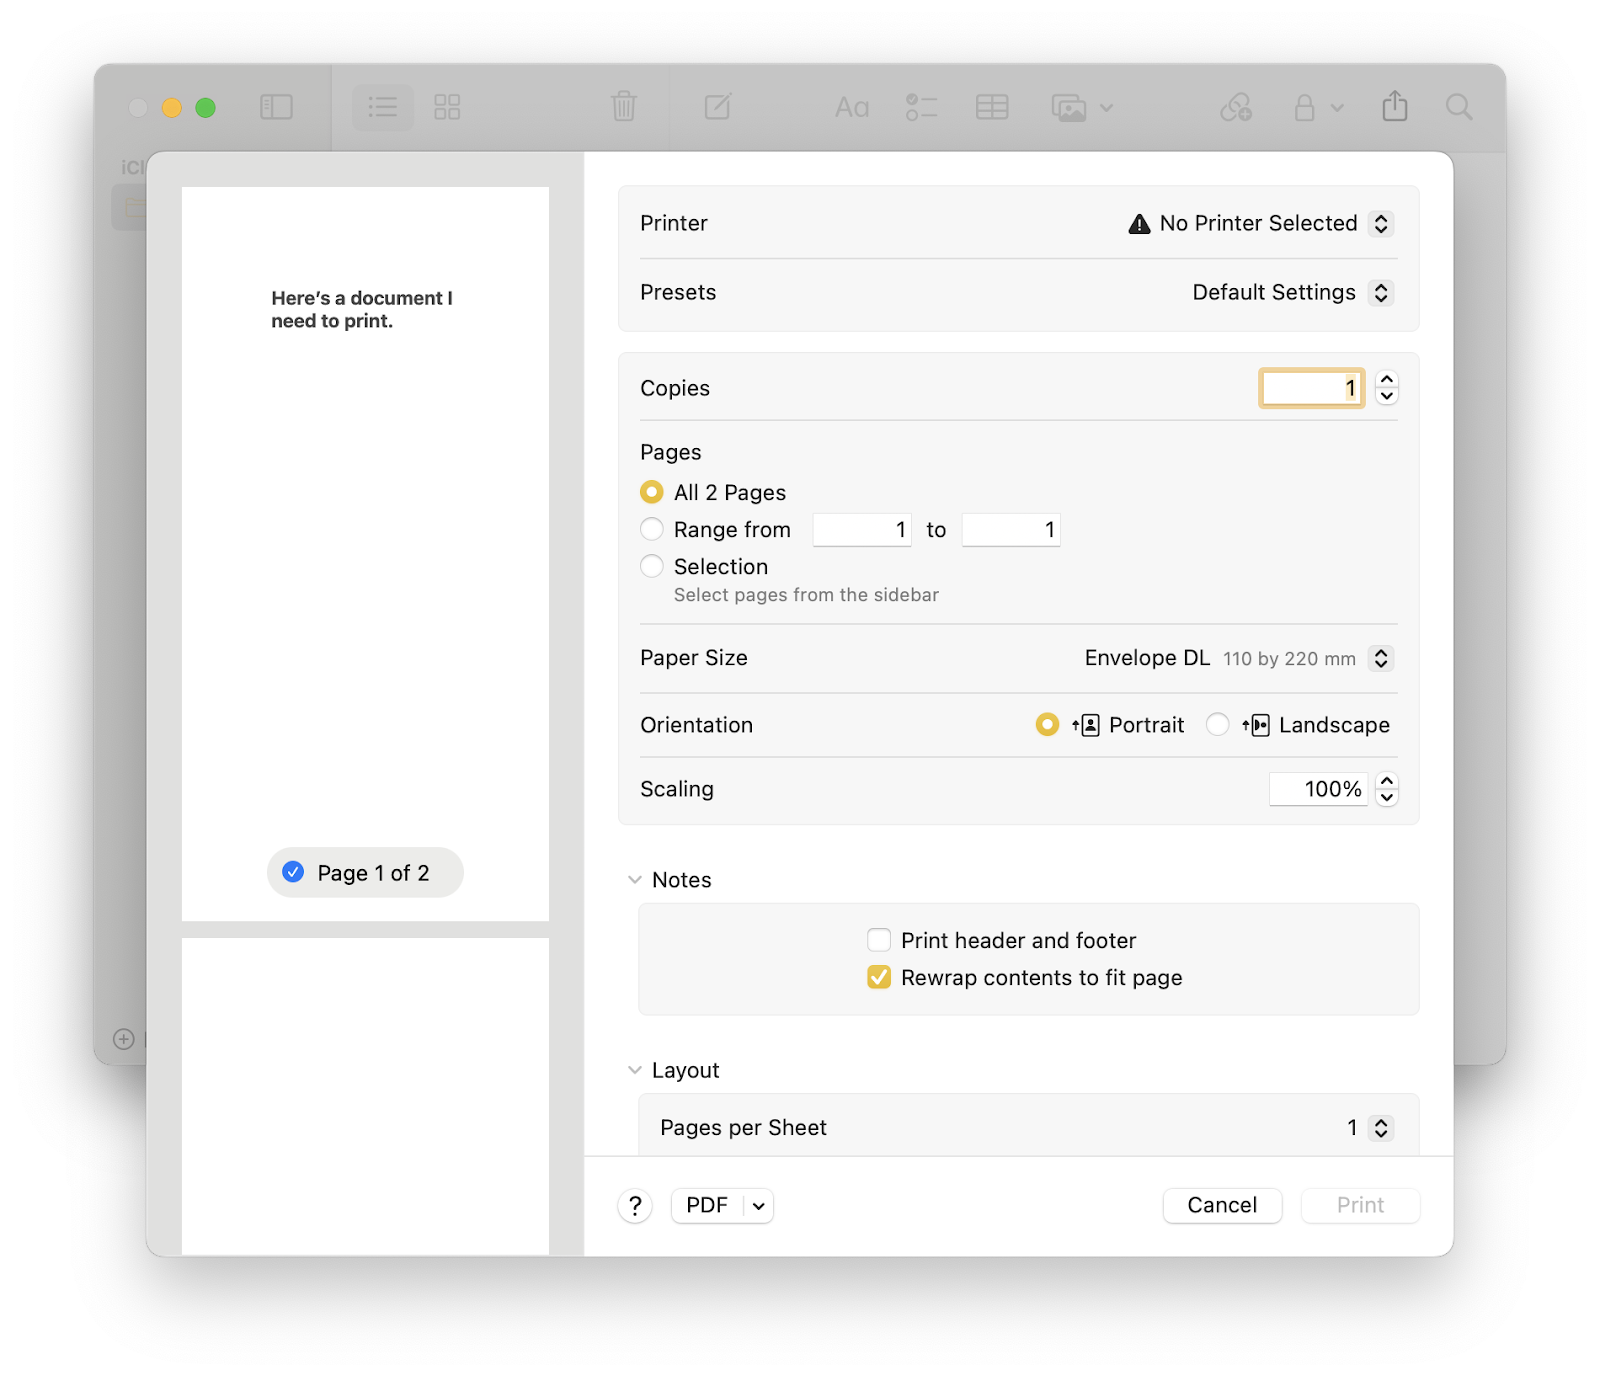
Task: Open the PDF export dropdown
Action: click(721, 1206)
